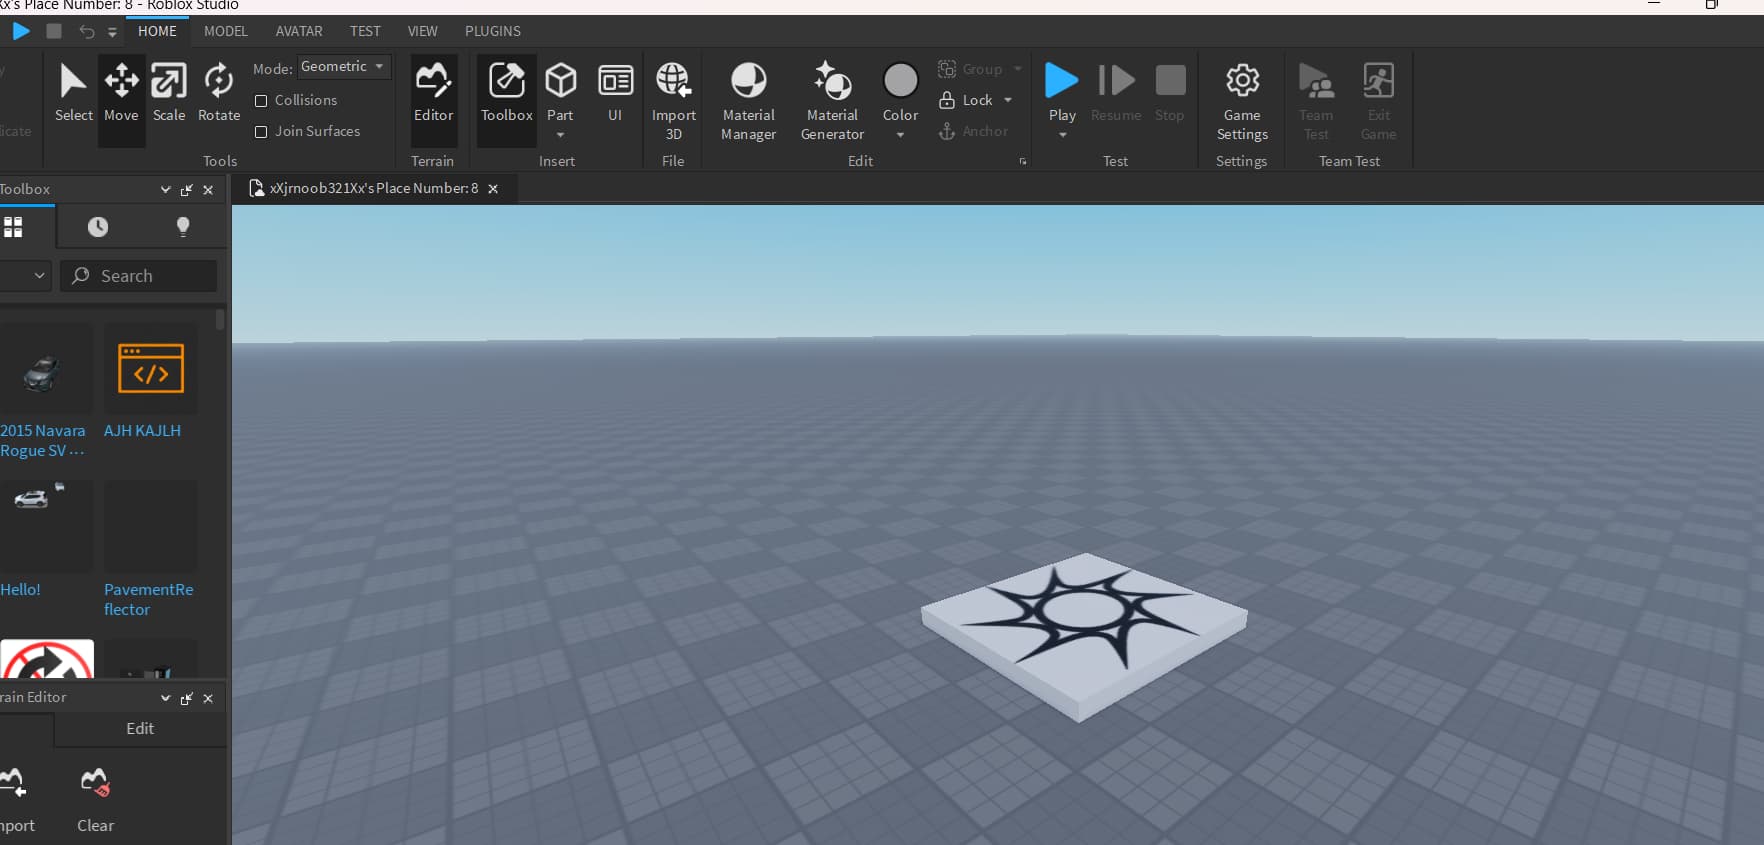The height and width of the screenshot is (845, 1764).
Task: Undock the Toolbox panel
Action: pyautogui.click(x=187, y=190)
